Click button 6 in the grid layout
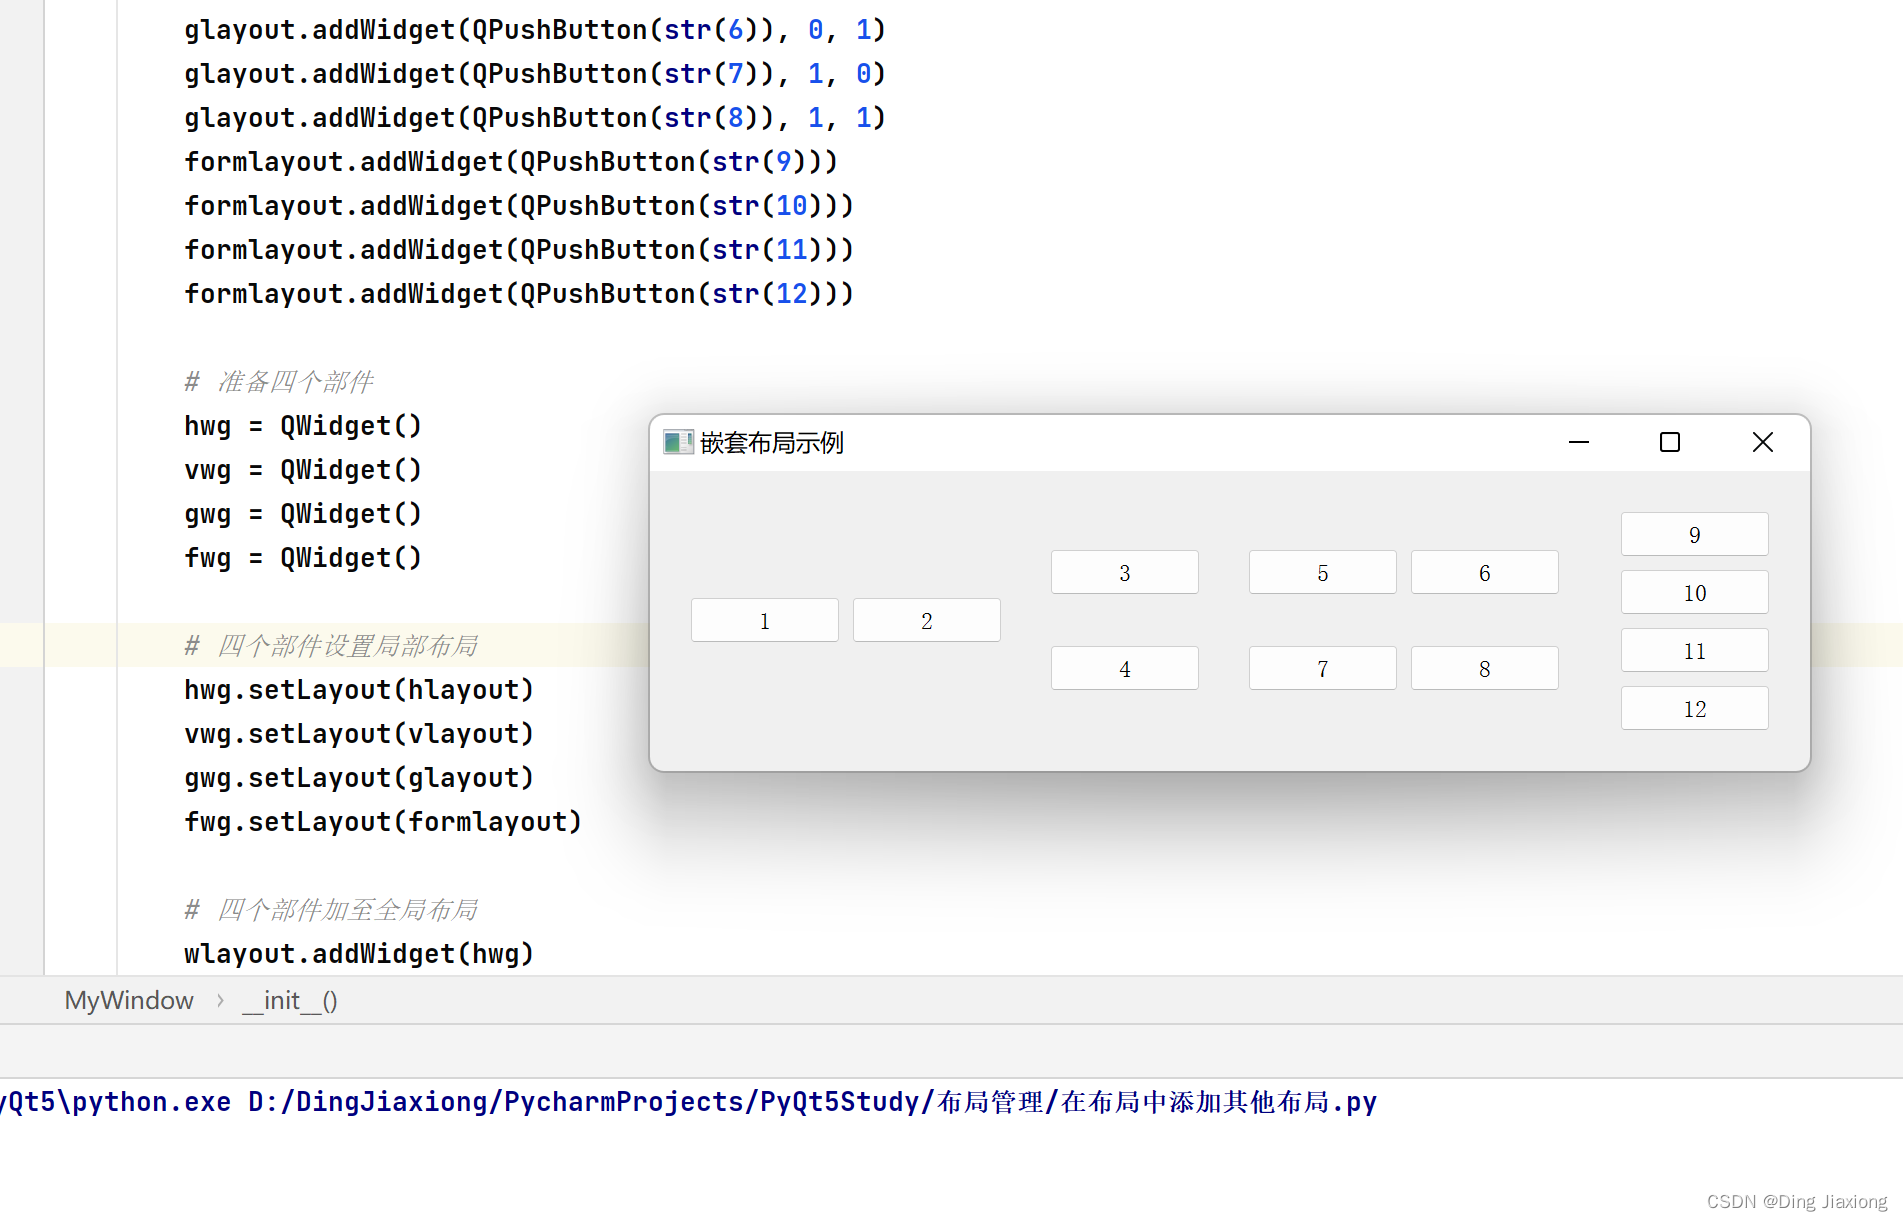 1484,572
